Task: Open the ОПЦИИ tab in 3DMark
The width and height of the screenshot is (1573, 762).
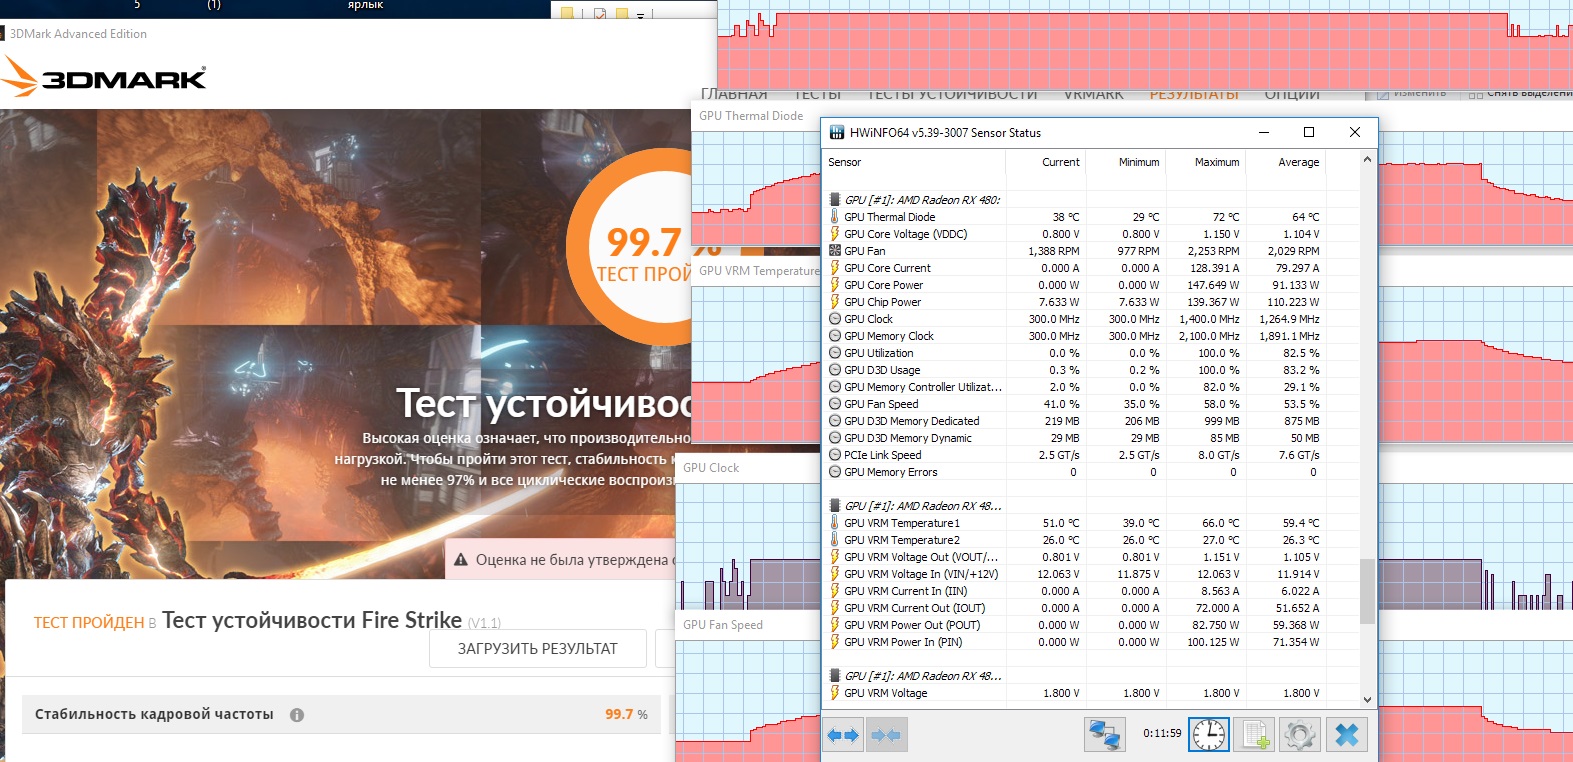Action: pos(1292,94)
